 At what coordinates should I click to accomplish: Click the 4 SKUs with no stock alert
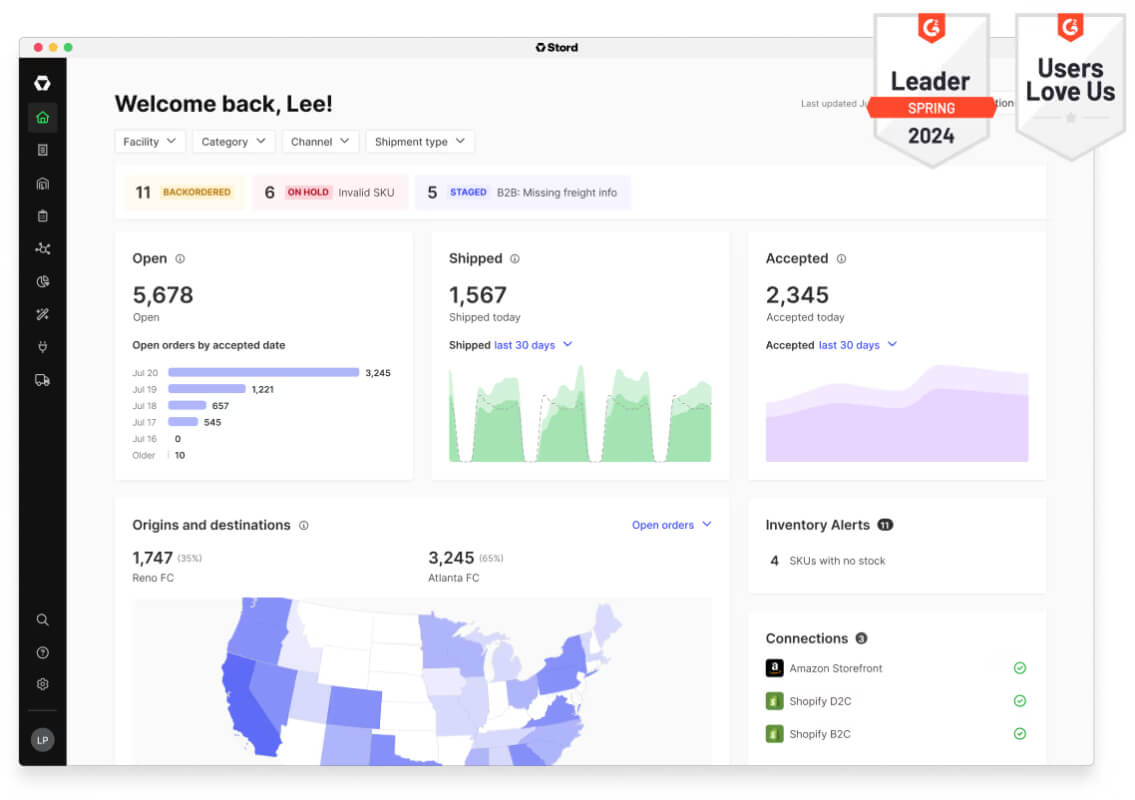pos(828,560)
